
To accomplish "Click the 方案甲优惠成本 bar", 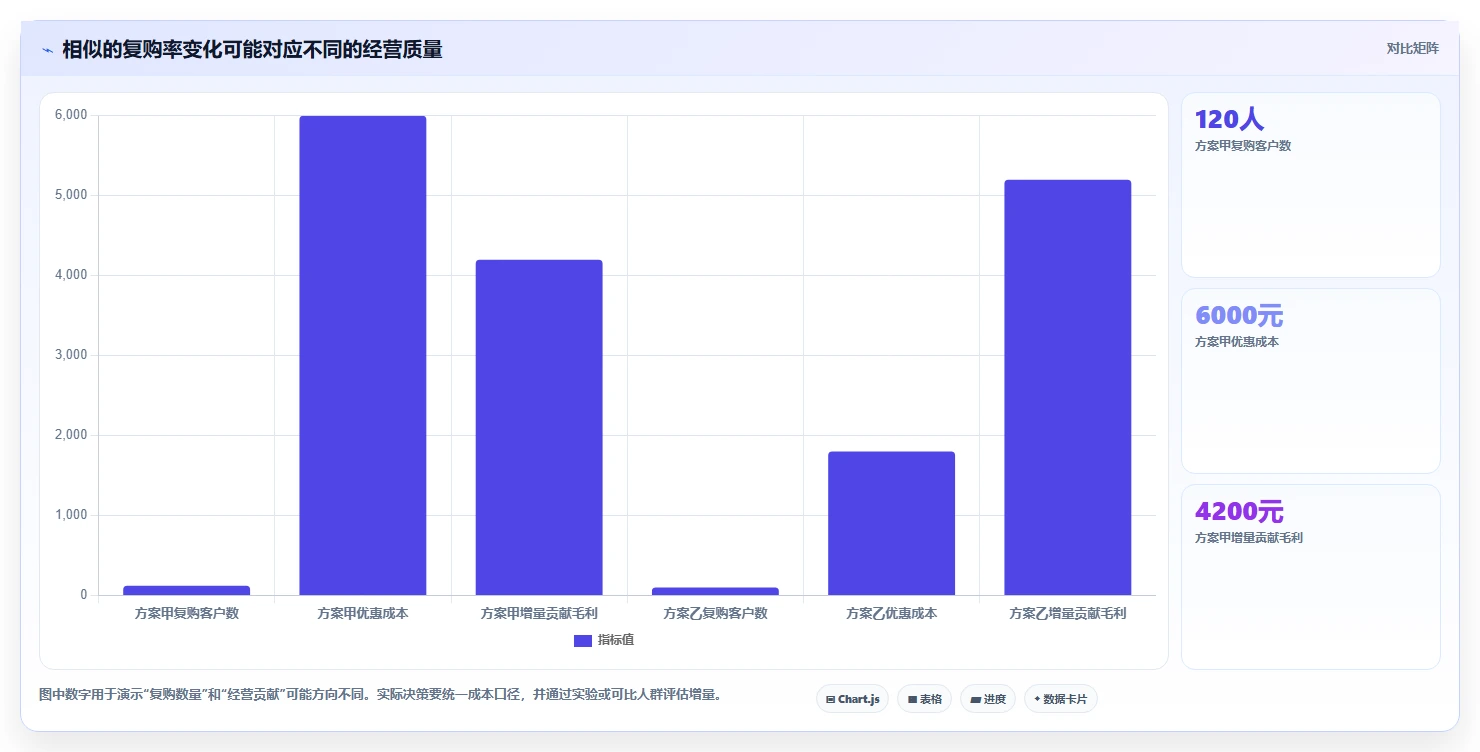I will 363,355.
